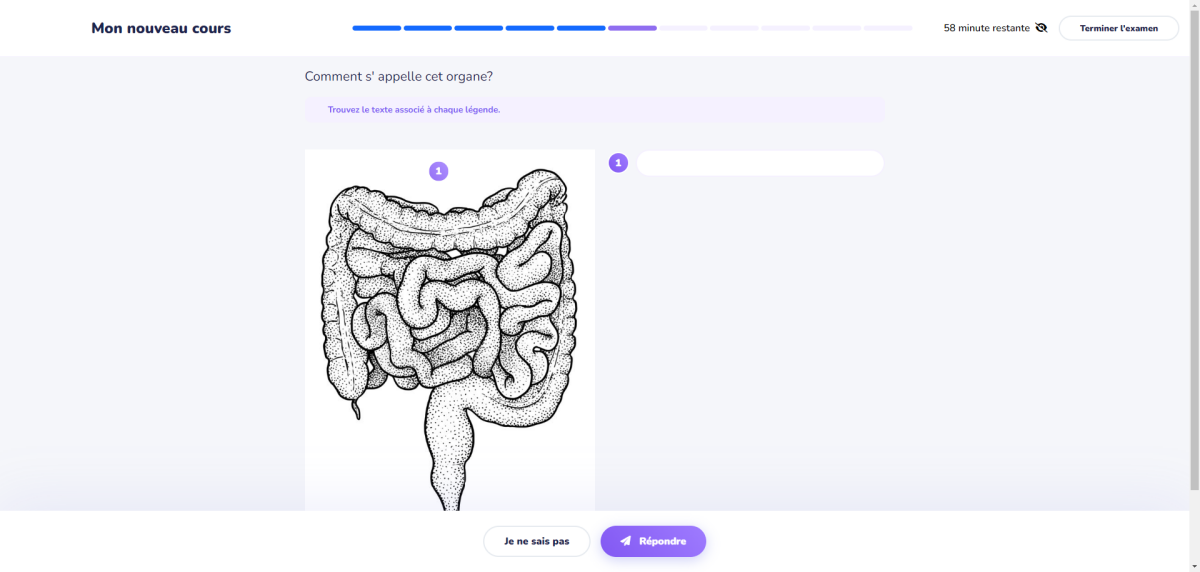Click the purple current progress segment

[632, 28]
